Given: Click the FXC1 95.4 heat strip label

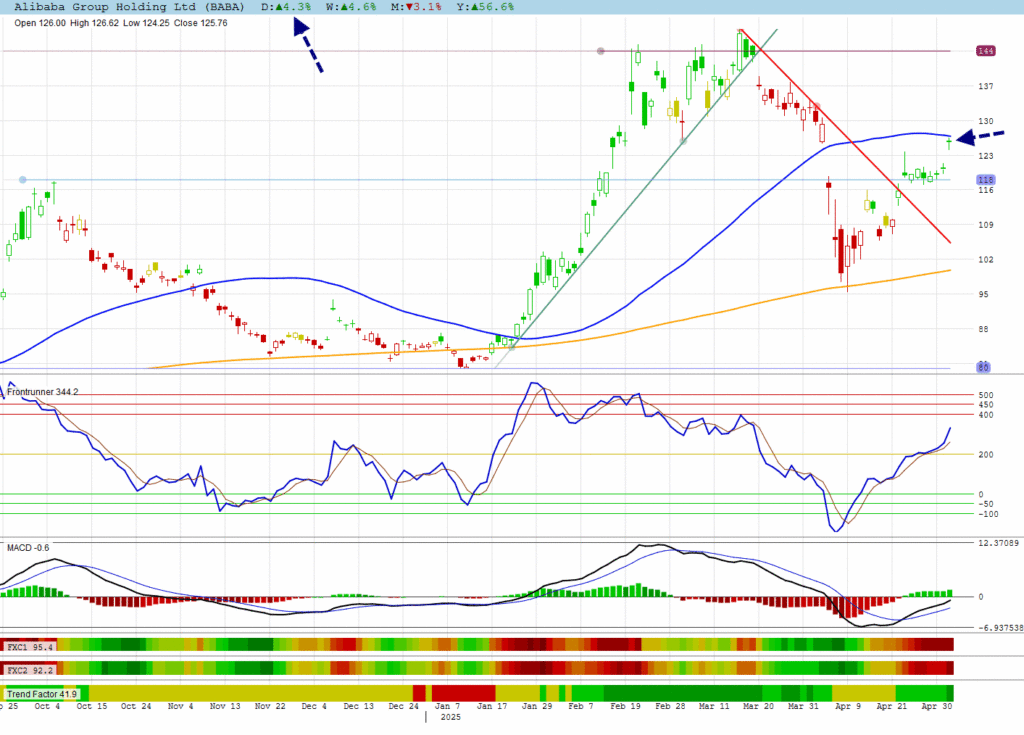Looking at the screenshot, I should (29, 647).
